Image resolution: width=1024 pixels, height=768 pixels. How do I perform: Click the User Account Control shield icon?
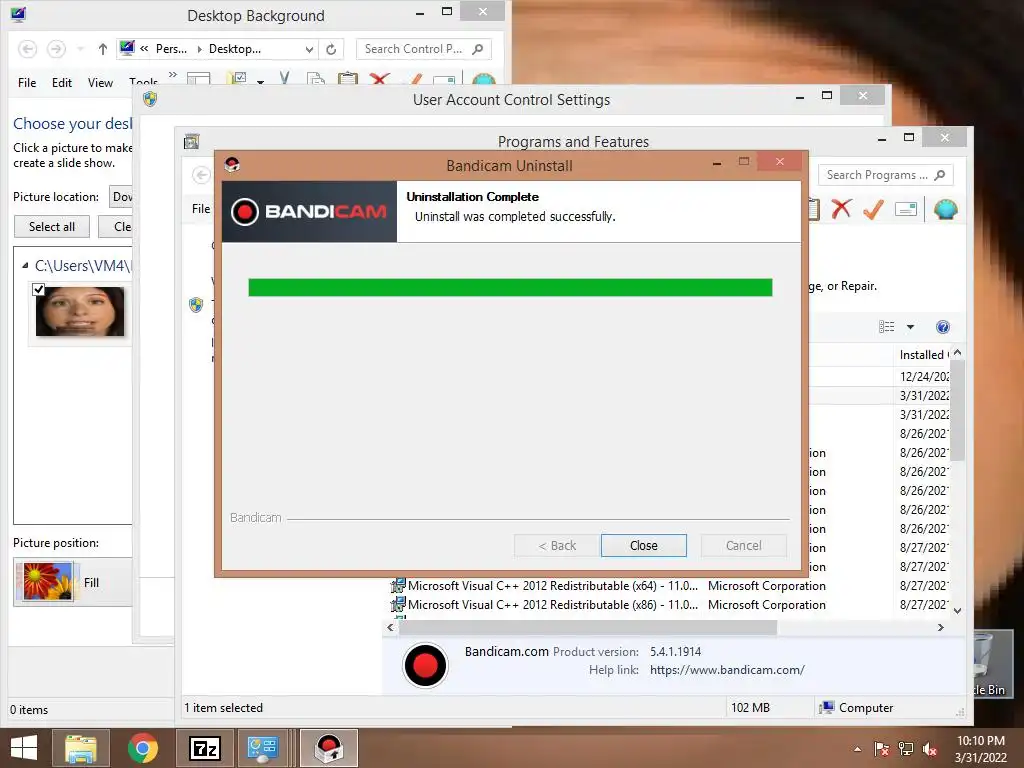pyautogui.click(x=150, y=99)
